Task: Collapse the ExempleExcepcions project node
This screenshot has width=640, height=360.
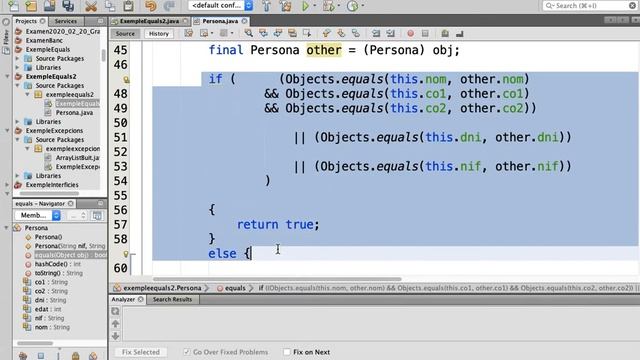Action: pyautogui.click(x=7, y=131)
